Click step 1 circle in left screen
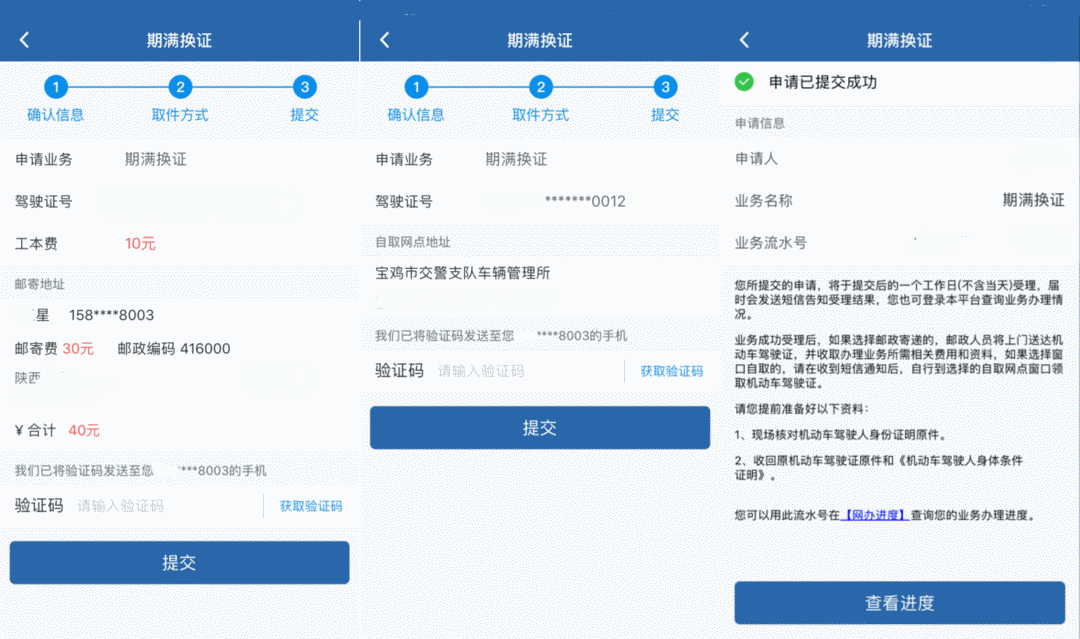 [57, 87]
